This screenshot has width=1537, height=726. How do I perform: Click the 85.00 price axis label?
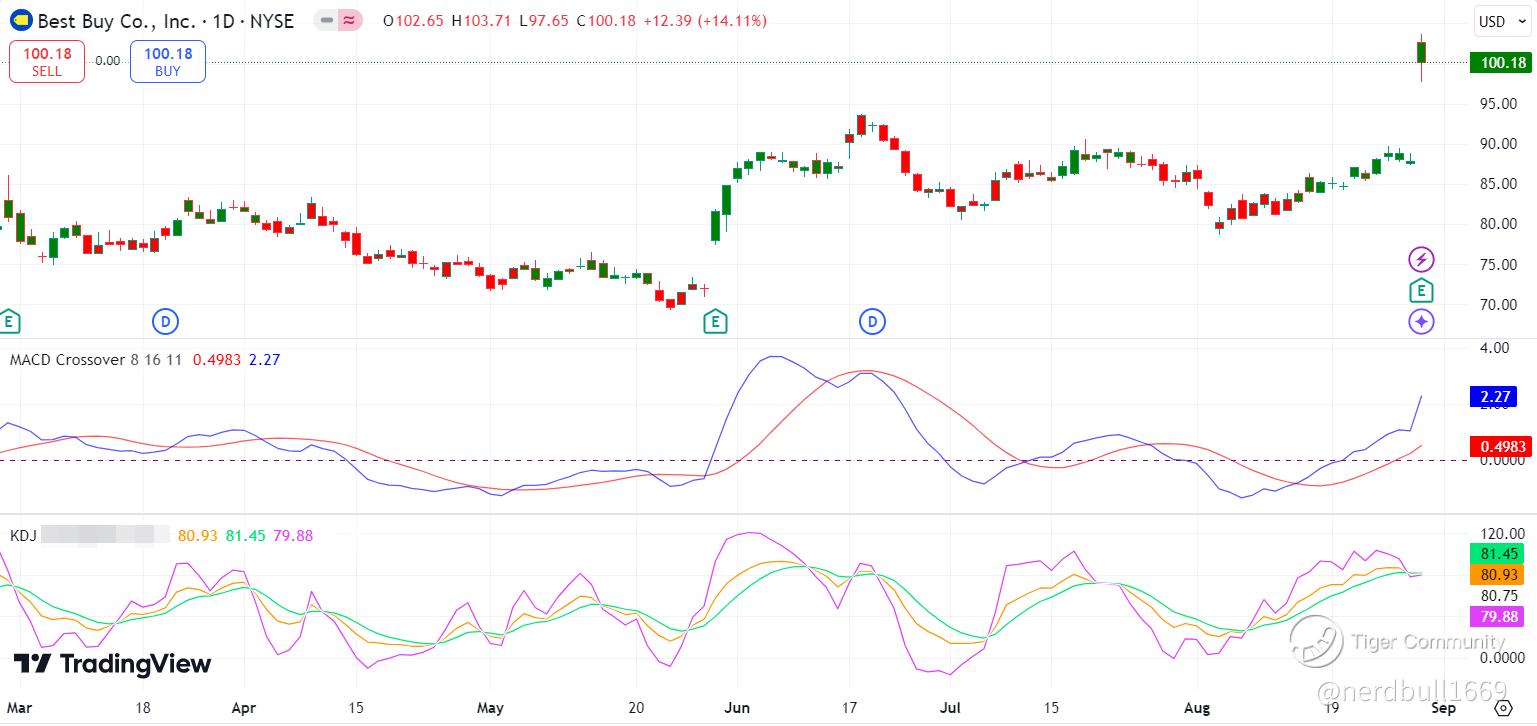(x=1500, y=184)
